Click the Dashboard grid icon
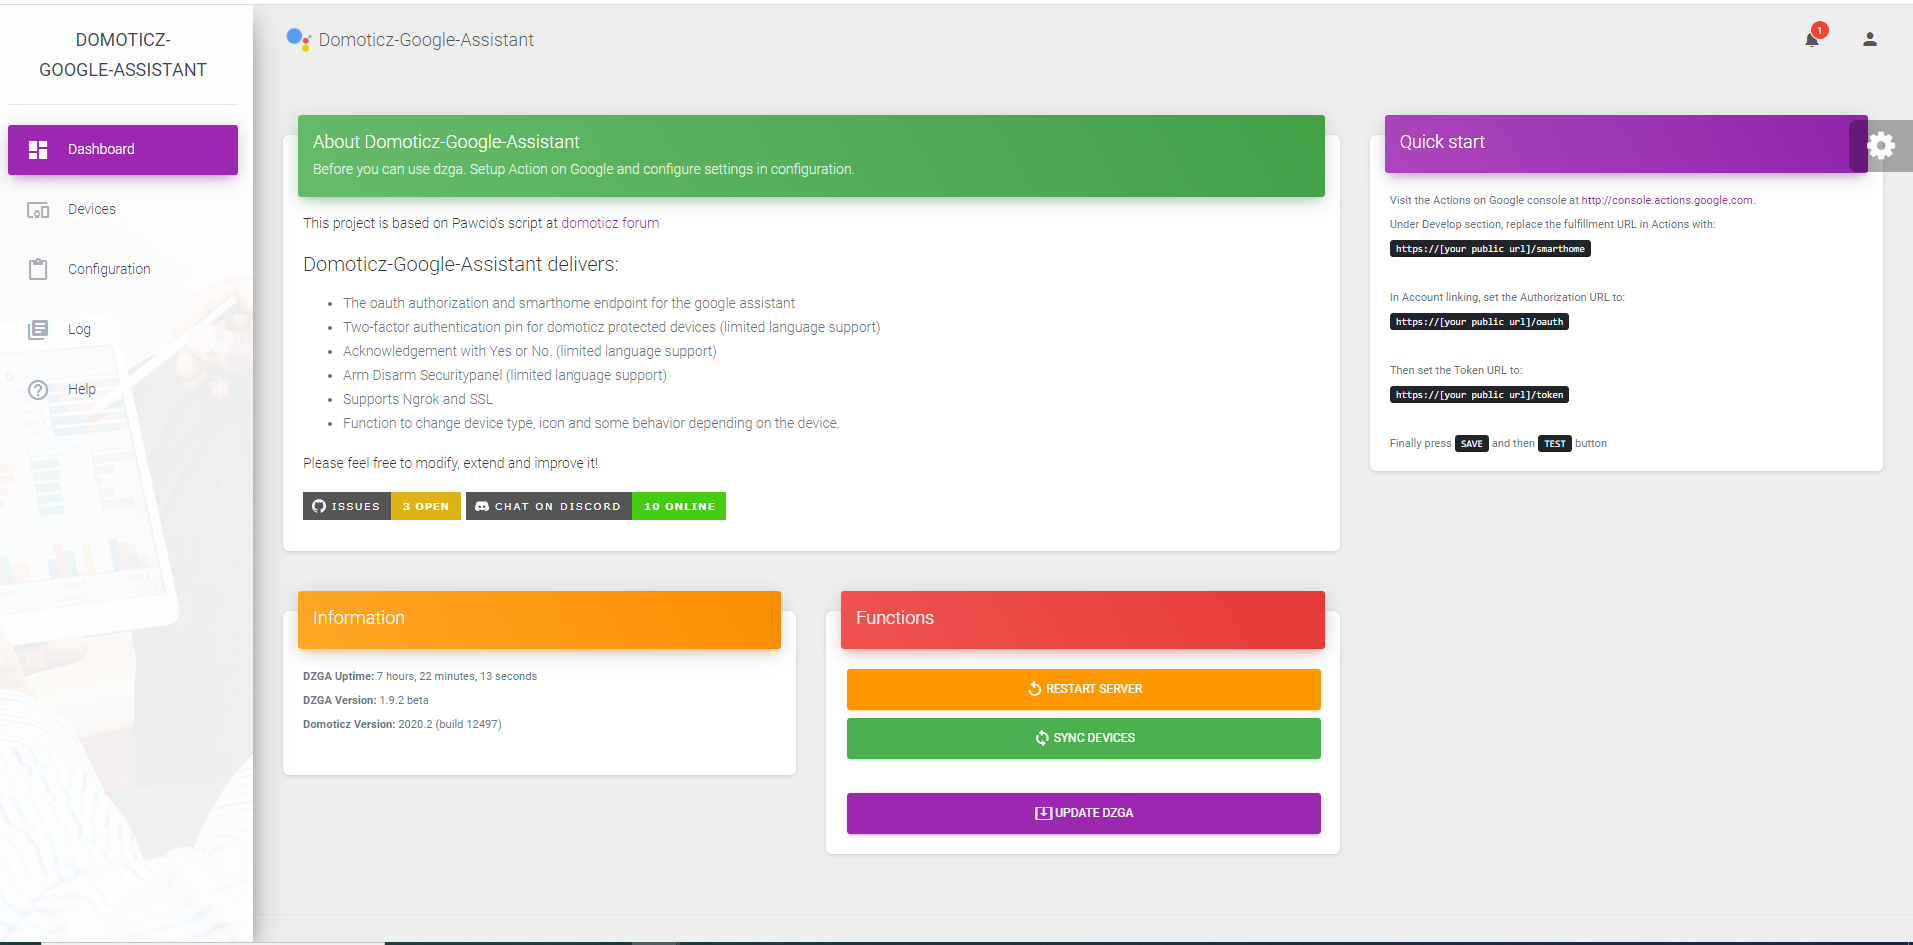Screen dimensions: 1913x945 [38, 150]
